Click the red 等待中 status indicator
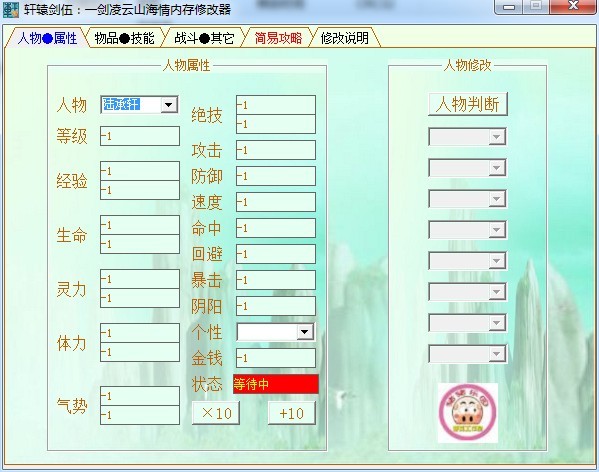 click(275, 384)
